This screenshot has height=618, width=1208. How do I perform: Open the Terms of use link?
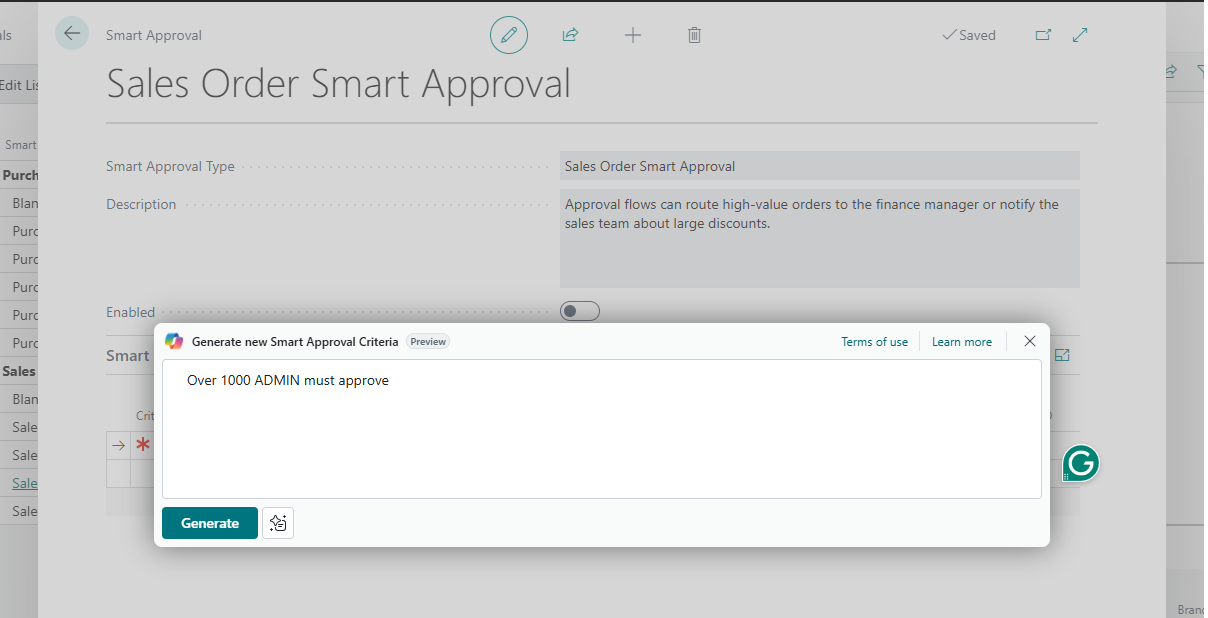(x=874, y=341)
